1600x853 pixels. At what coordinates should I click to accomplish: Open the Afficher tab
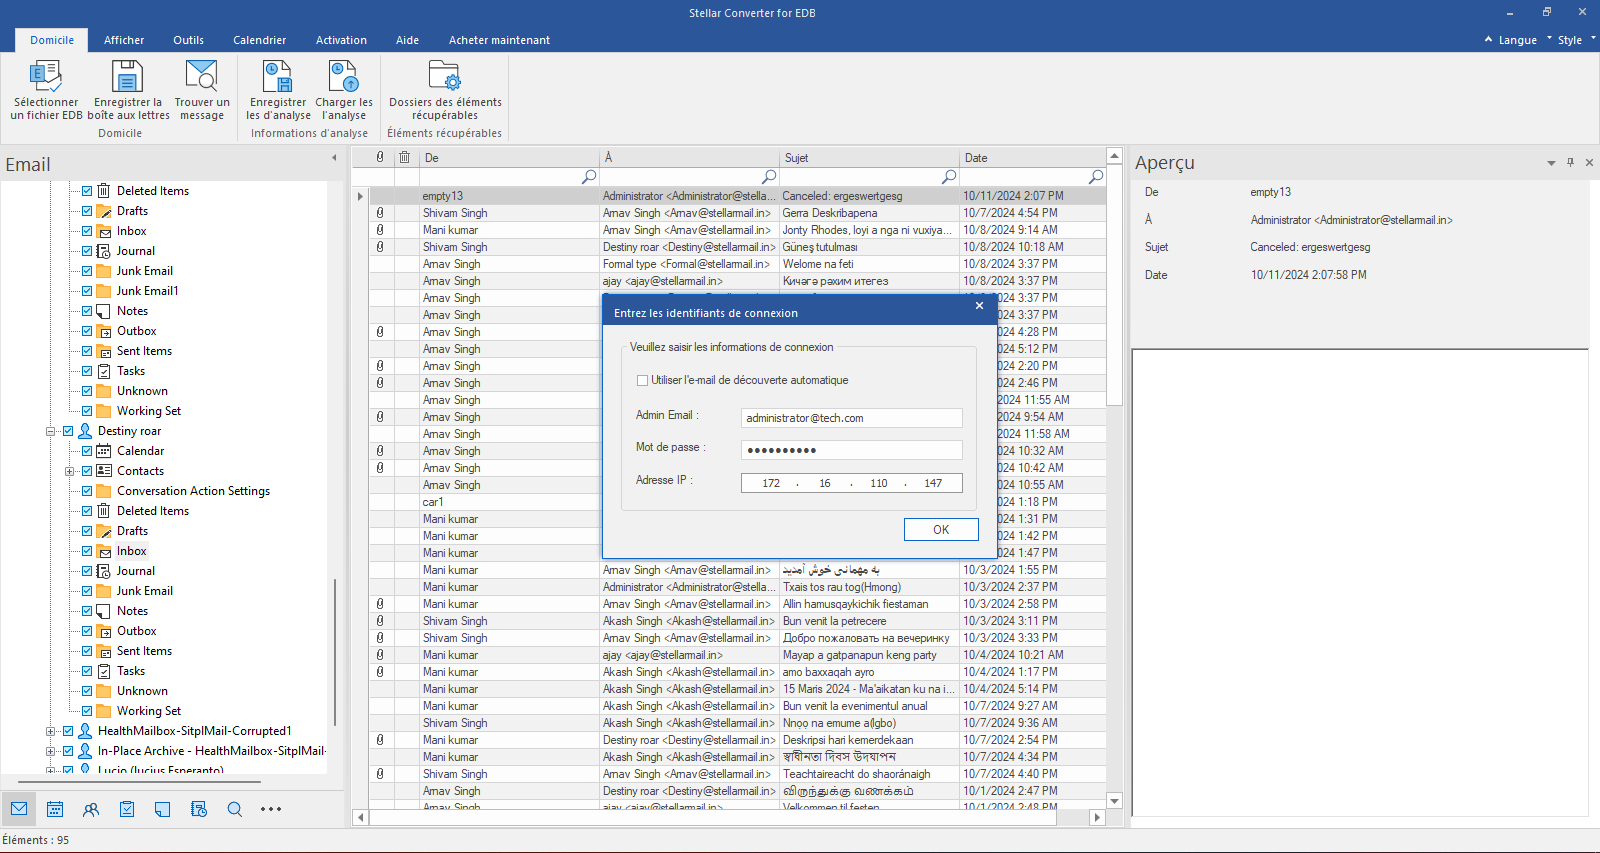[x=124, y=40]
